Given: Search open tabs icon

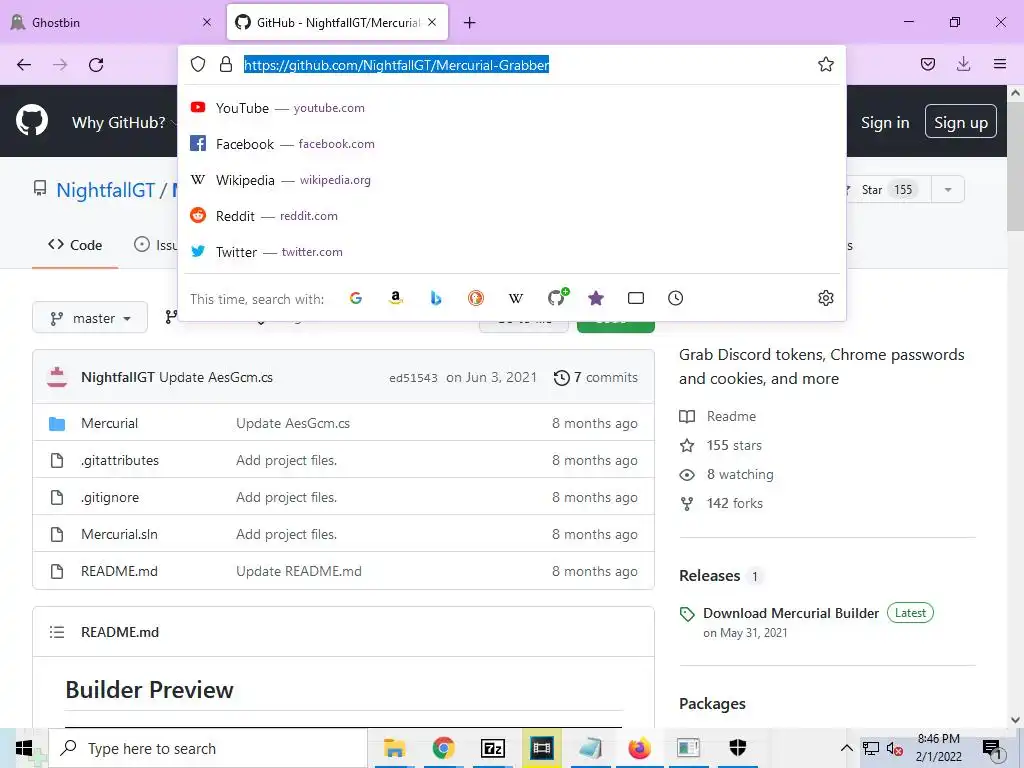Looking at the screenshot, I should [x=635, y=298].
